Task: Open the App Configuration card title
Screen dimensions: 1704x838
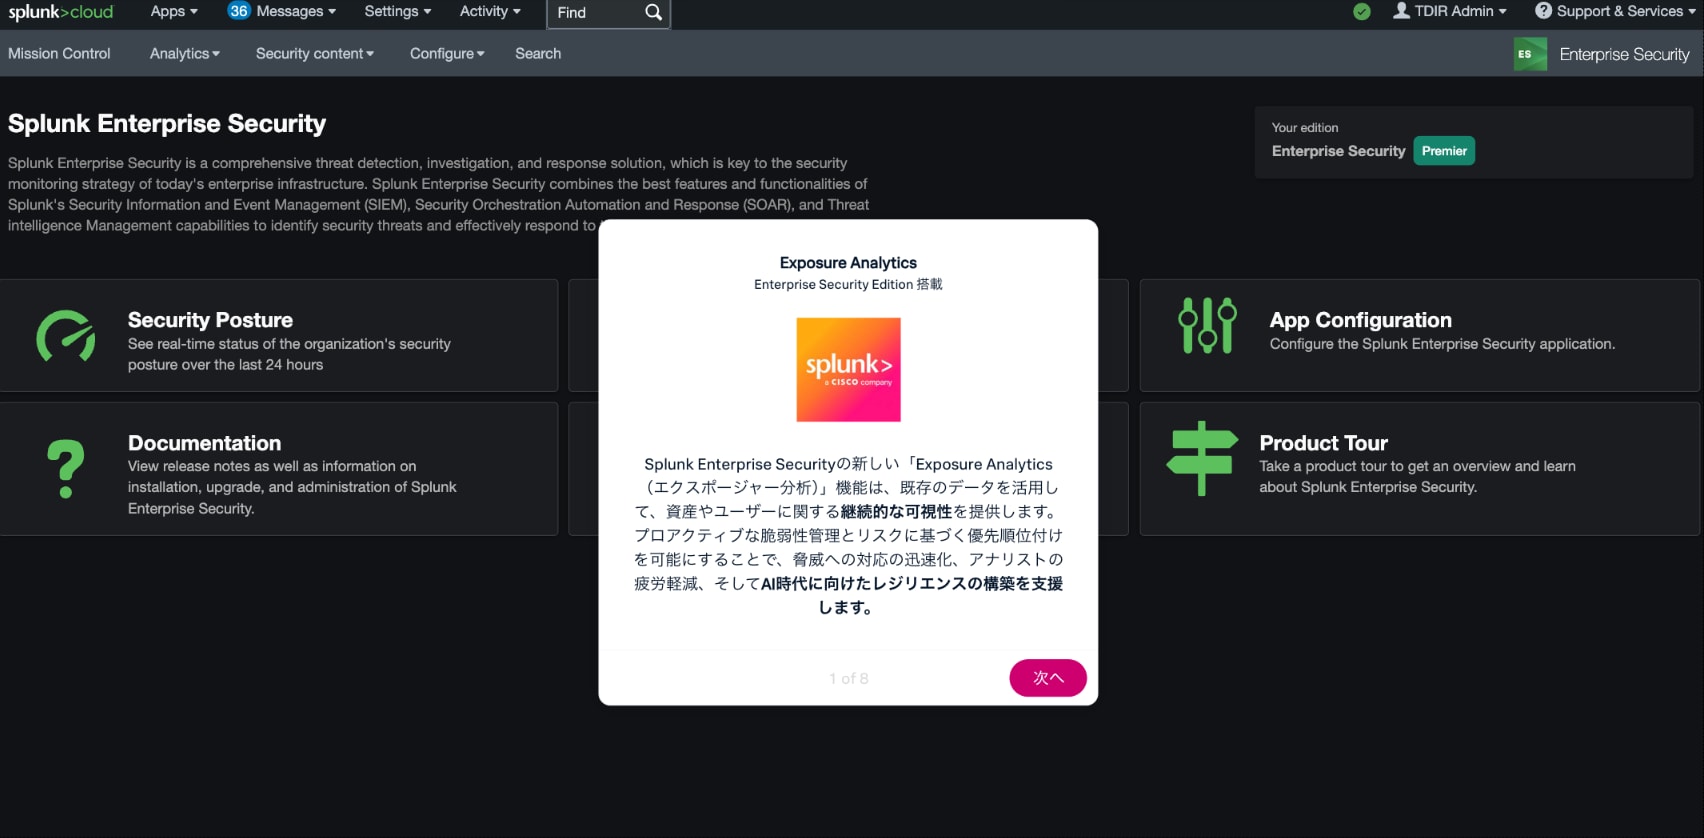Action: pos(1360,320)
